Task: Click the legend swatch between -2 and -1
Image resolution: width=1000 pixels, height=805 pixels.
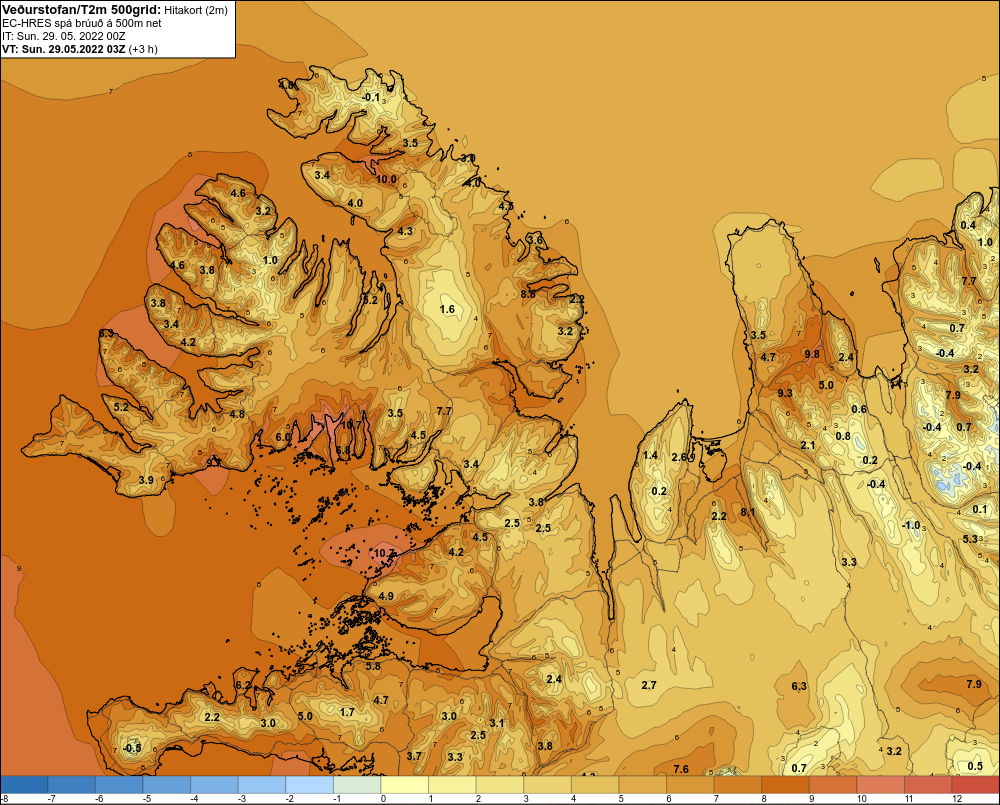Action: pos(309,785)
